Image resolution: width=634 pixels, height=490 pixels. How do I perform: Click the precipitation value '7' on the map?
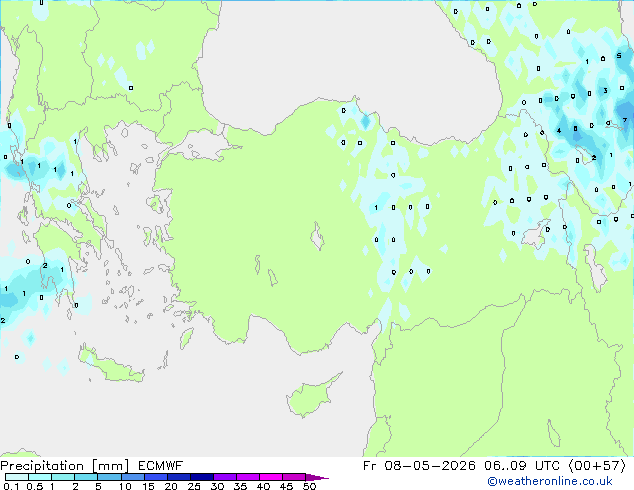tap(625, 120)
